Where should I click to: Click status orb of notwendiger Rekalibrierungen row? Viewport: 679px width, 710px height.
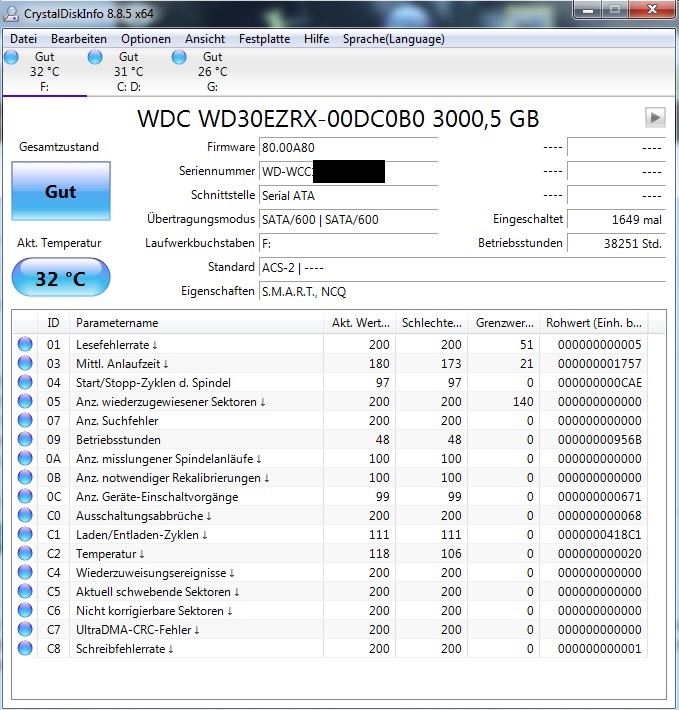(25, 477)
